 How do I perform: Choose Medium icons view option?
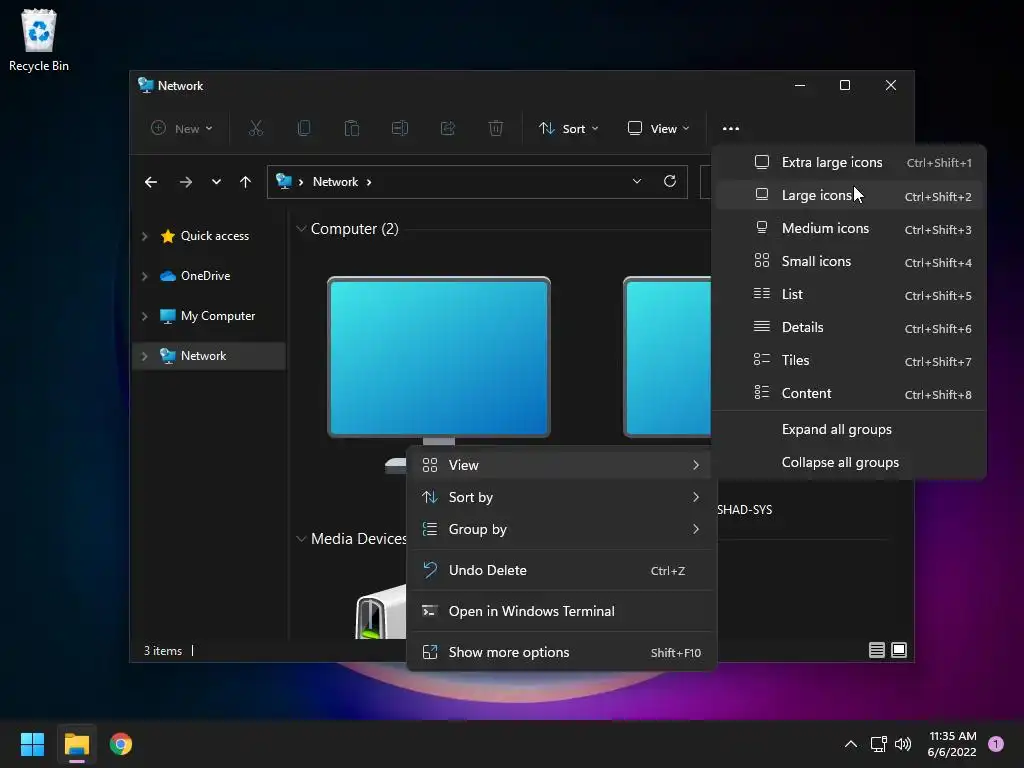tap(849, 229)
